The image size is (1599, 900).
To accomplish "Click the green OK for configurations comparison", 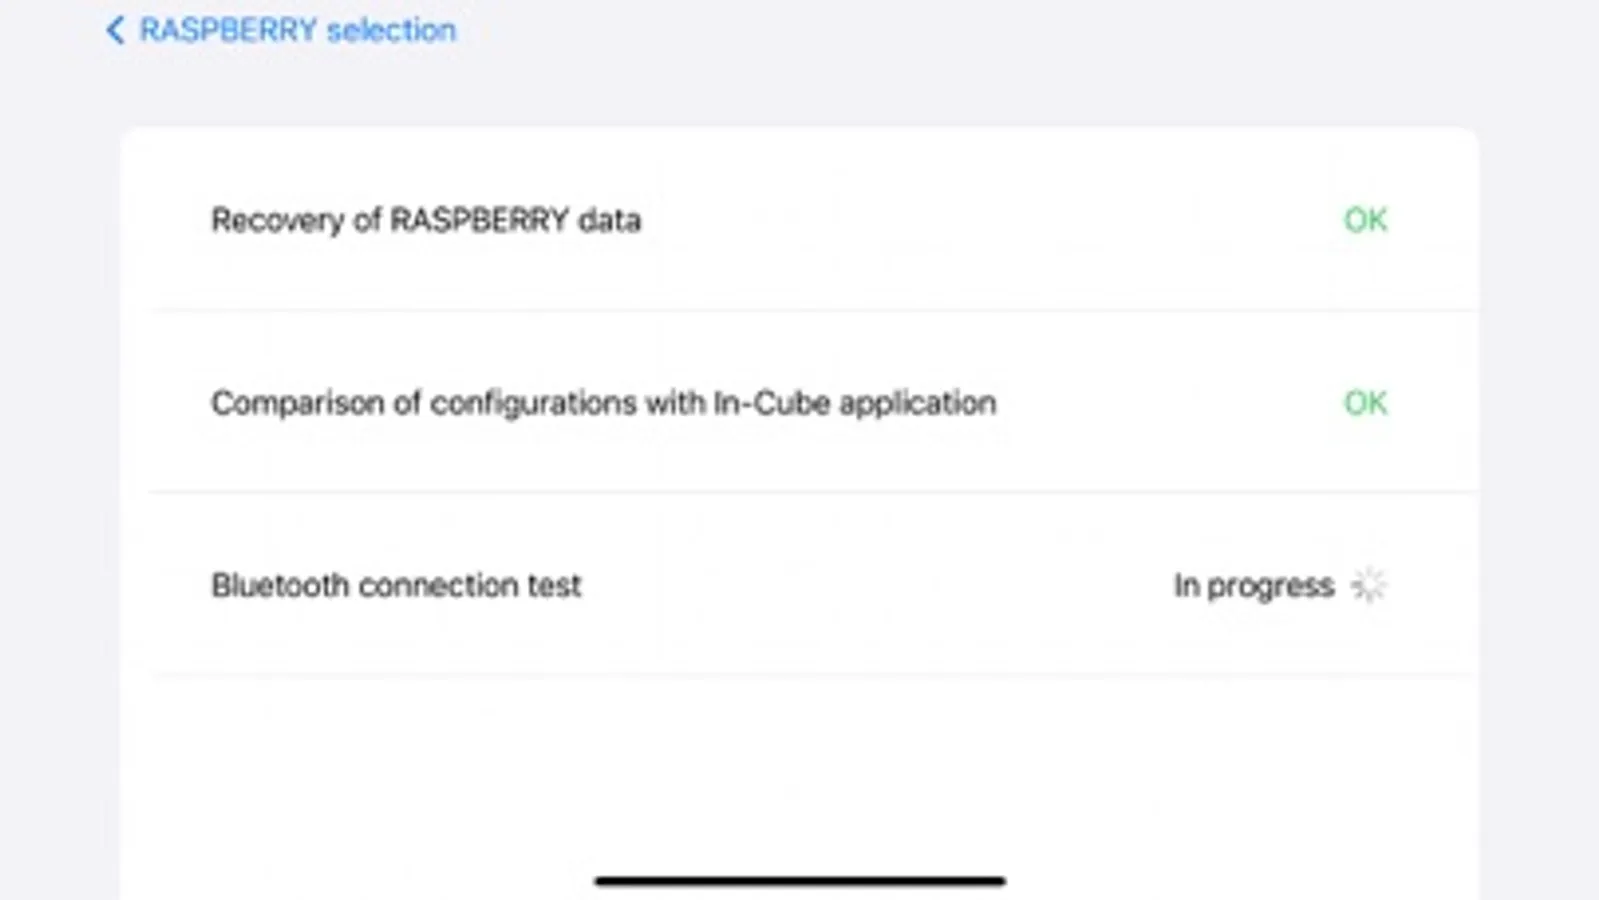I will (1365, 403).
